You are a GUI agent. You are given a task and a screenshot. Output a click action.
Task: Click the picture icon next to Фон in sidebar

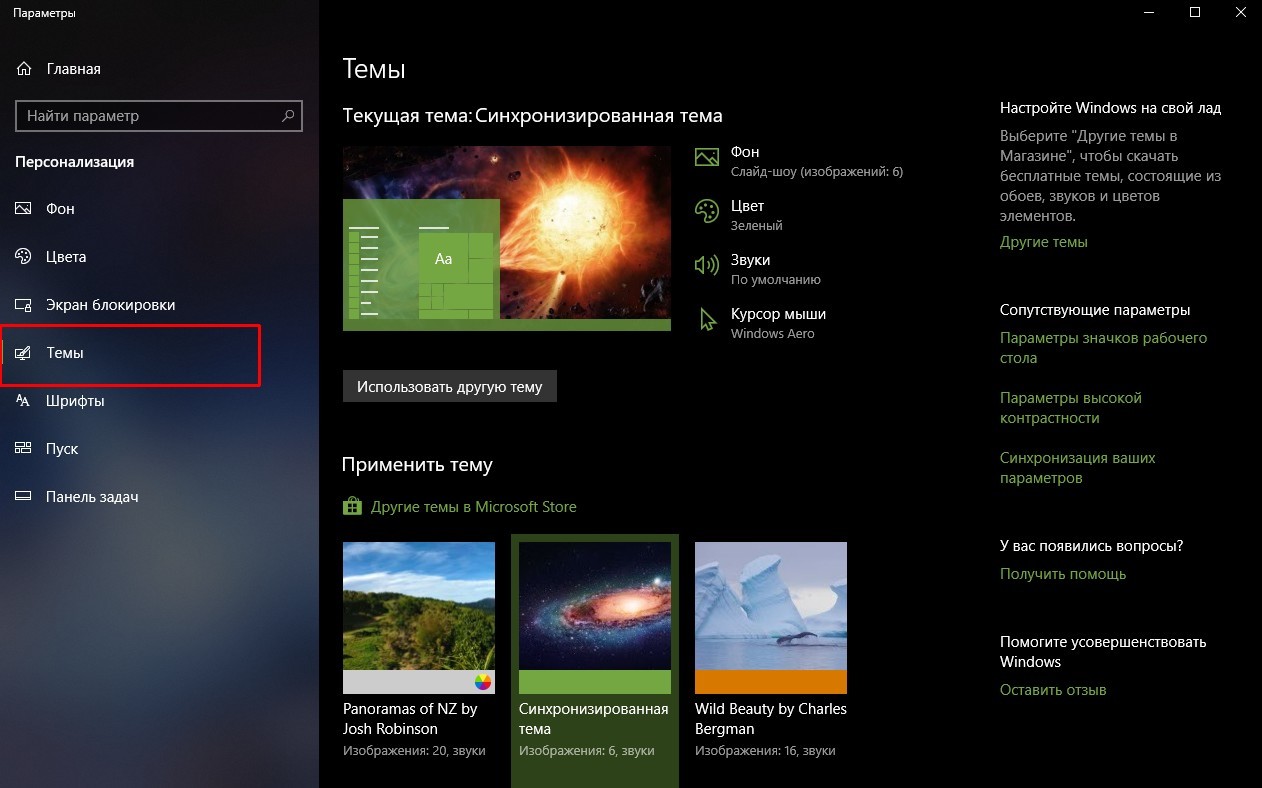click(24, 209)
